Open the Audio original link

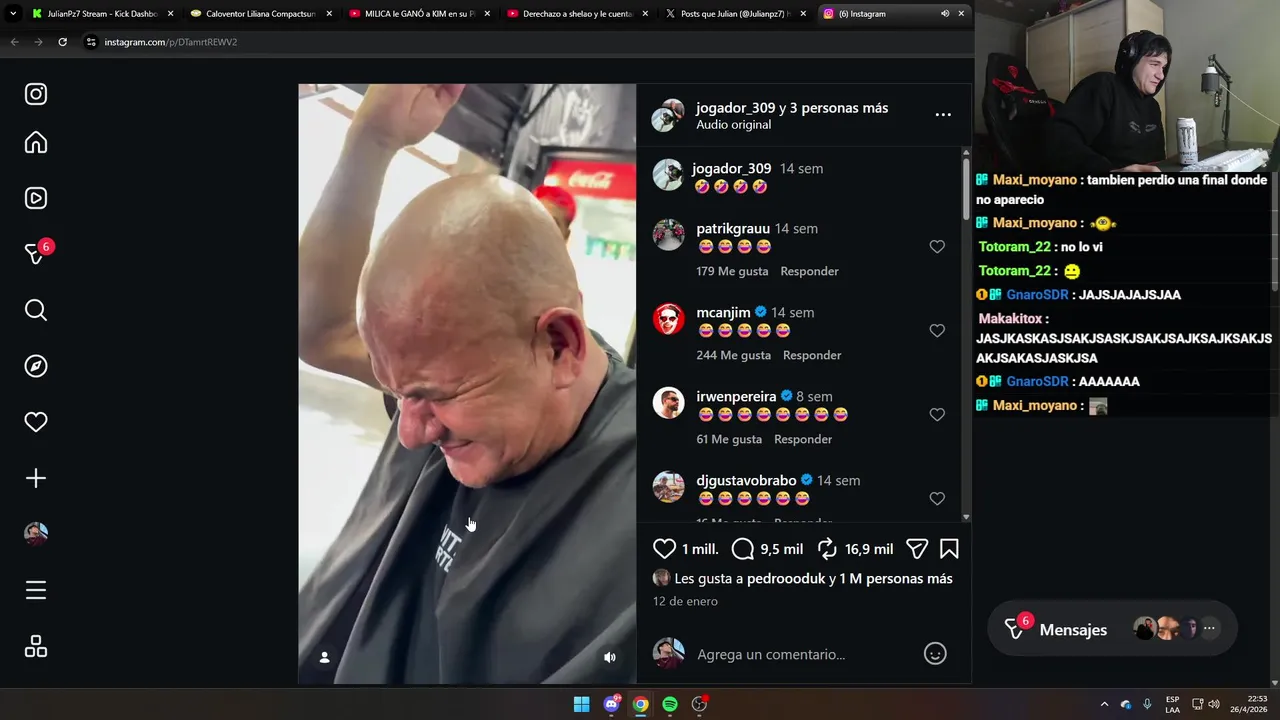point(733,125)
